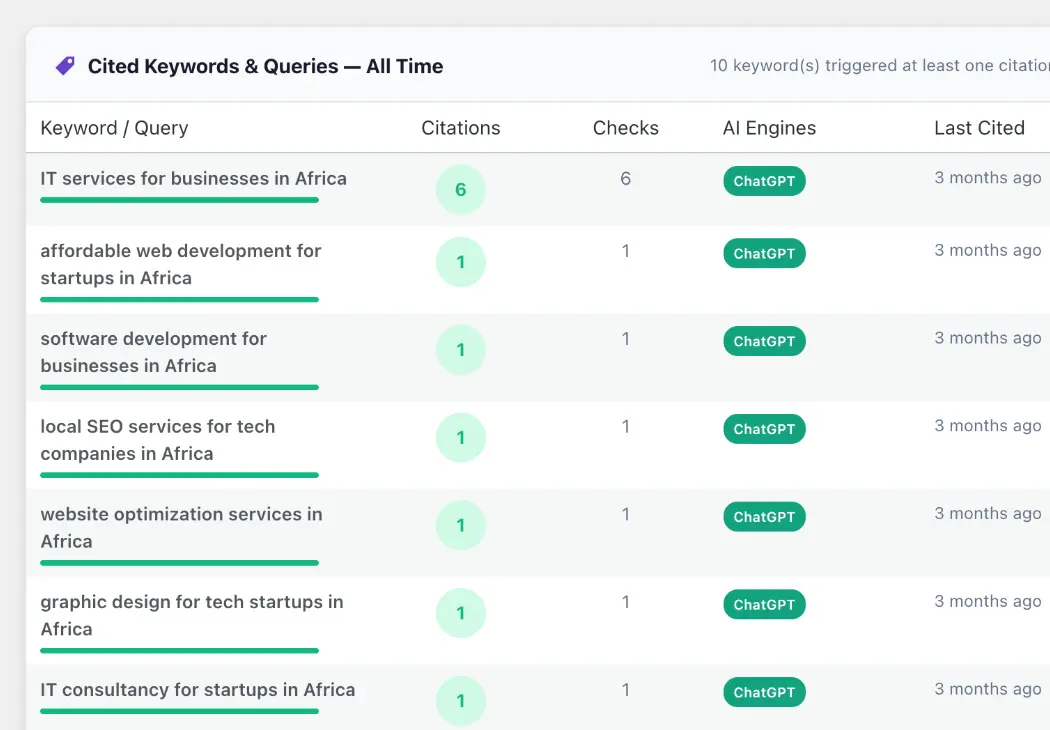Click ChatGPT tag in affordable web development row
The image size is (1050, 730).
click(764, 253)
